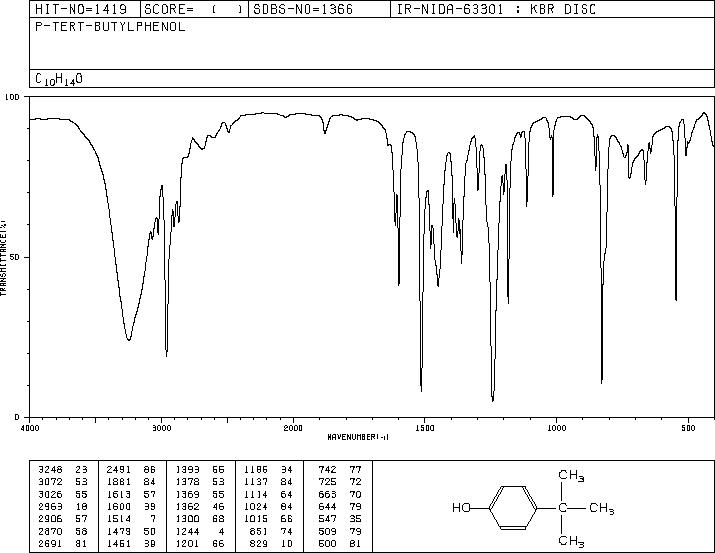Select the 829 peak entry in table
The width and height of the screenshot is (715, 553).
[271, 543]
